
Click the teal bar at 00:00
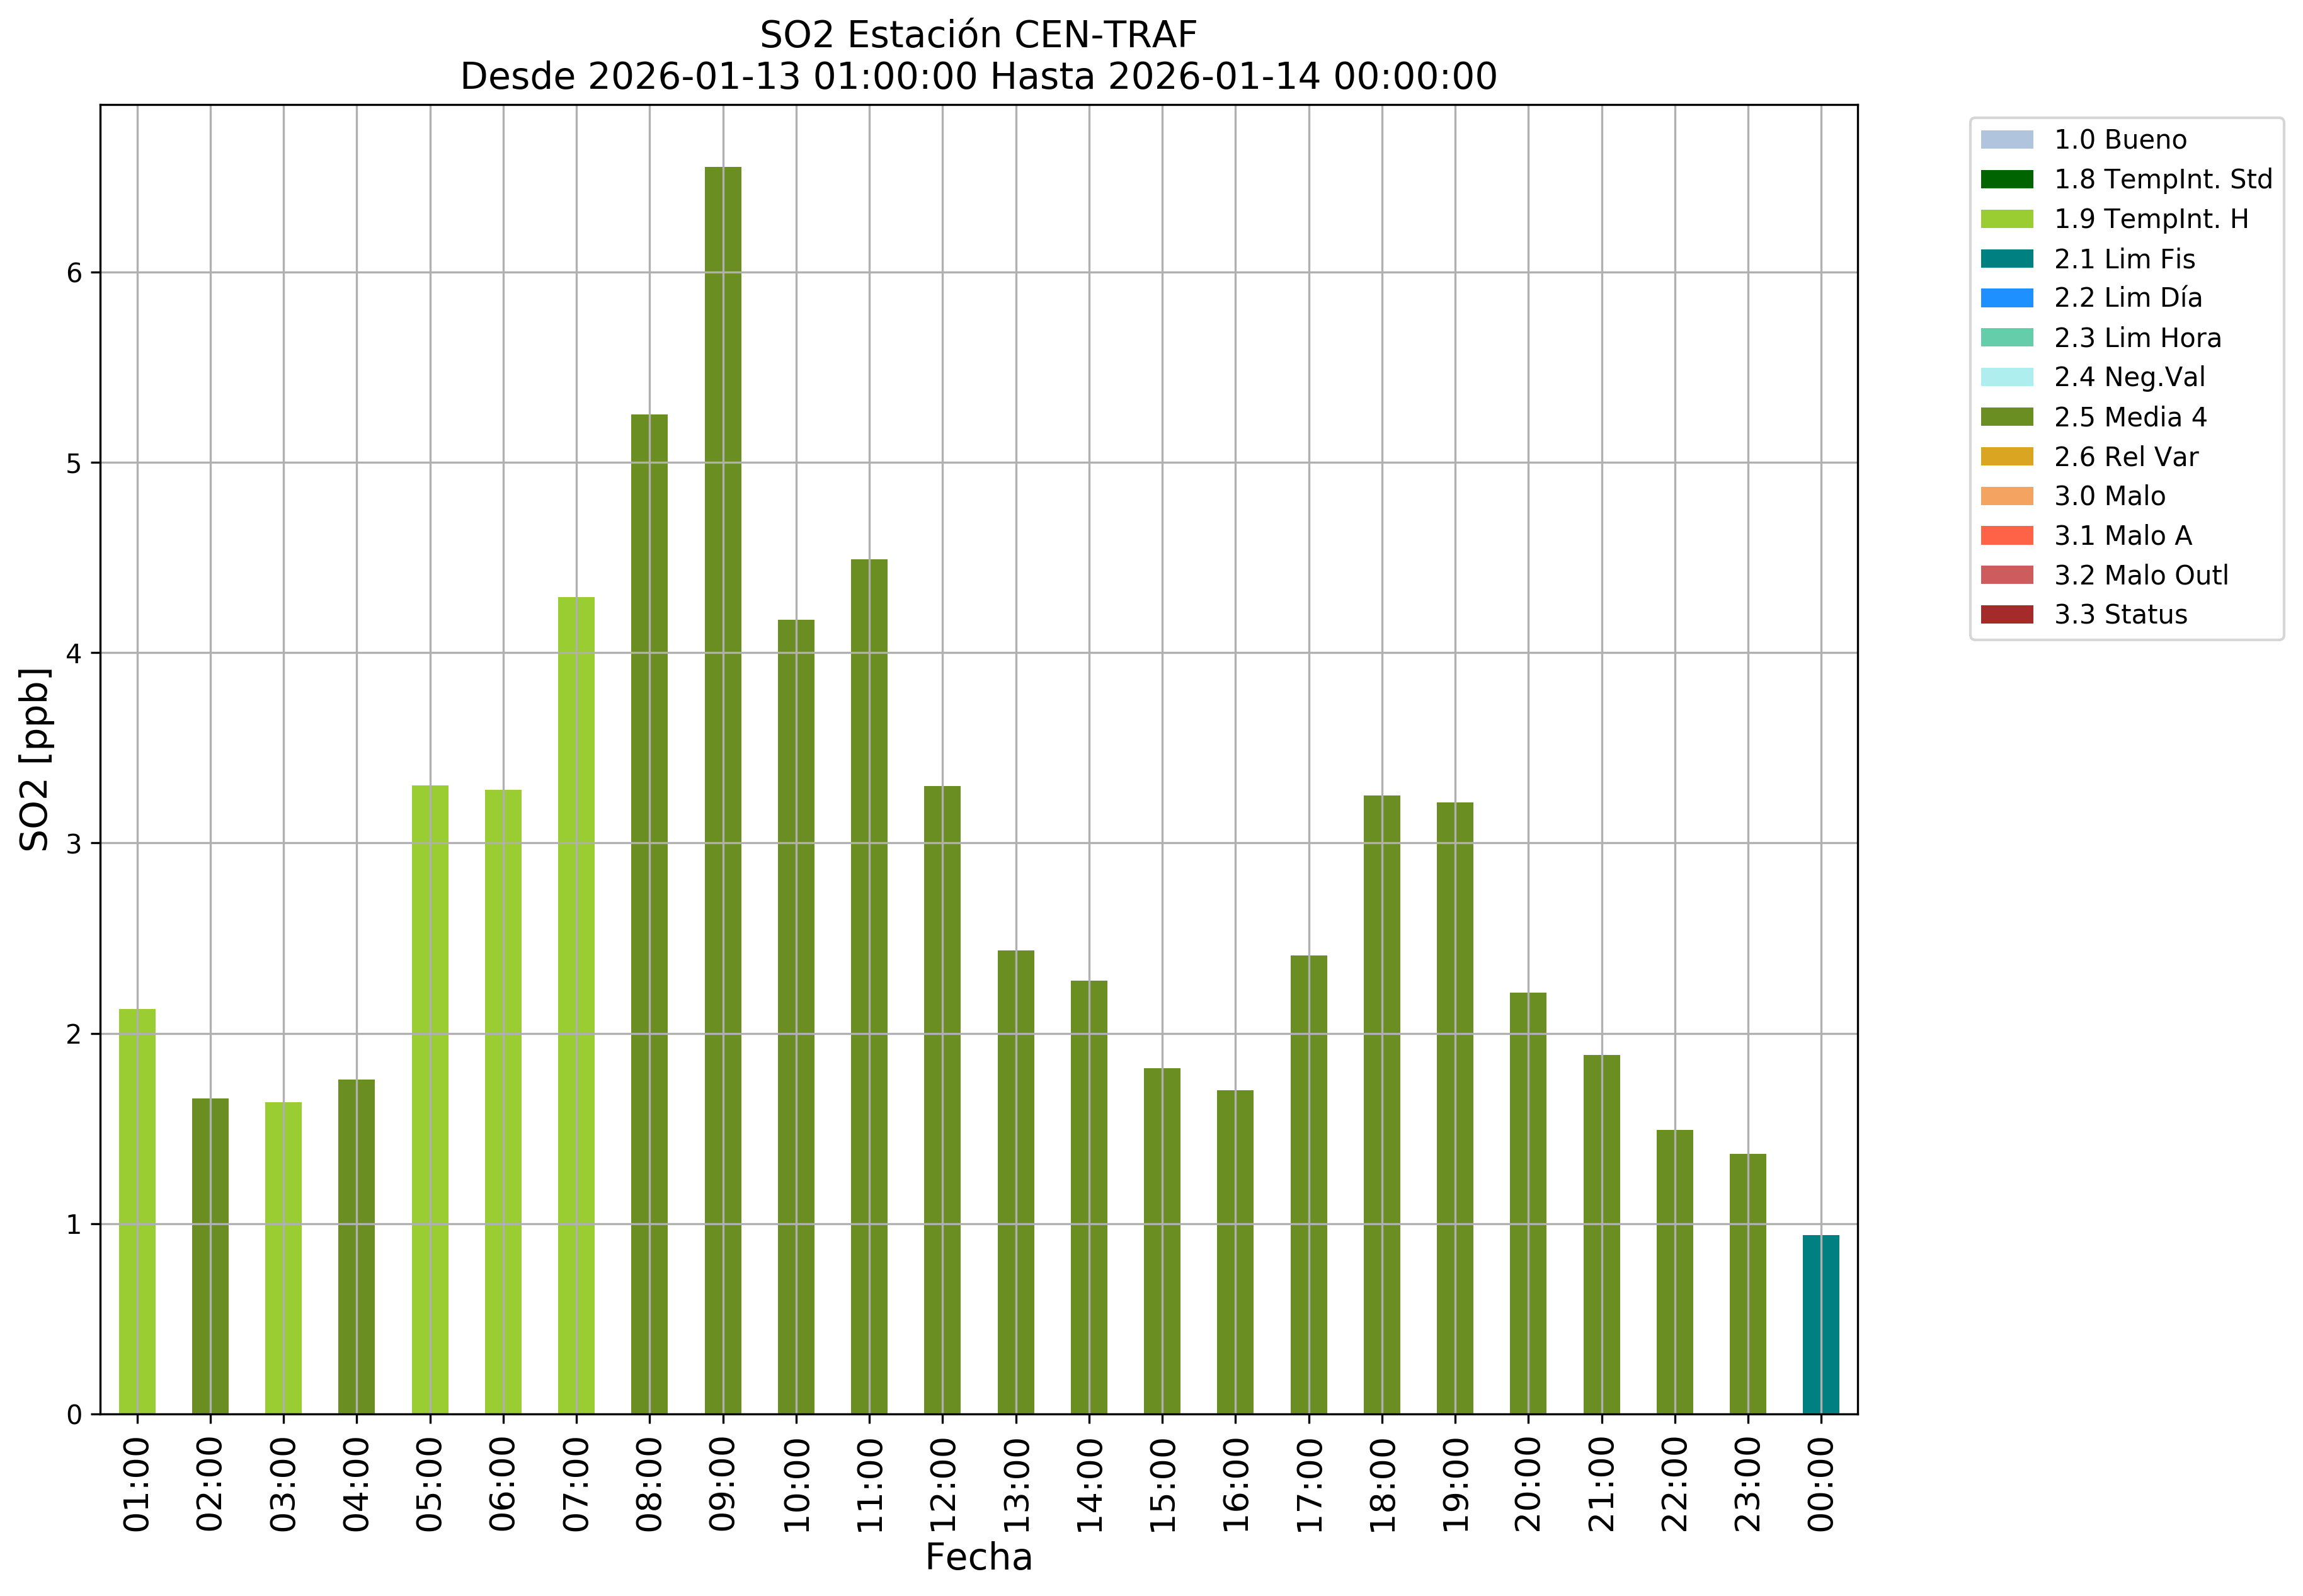[1820, 1324]
